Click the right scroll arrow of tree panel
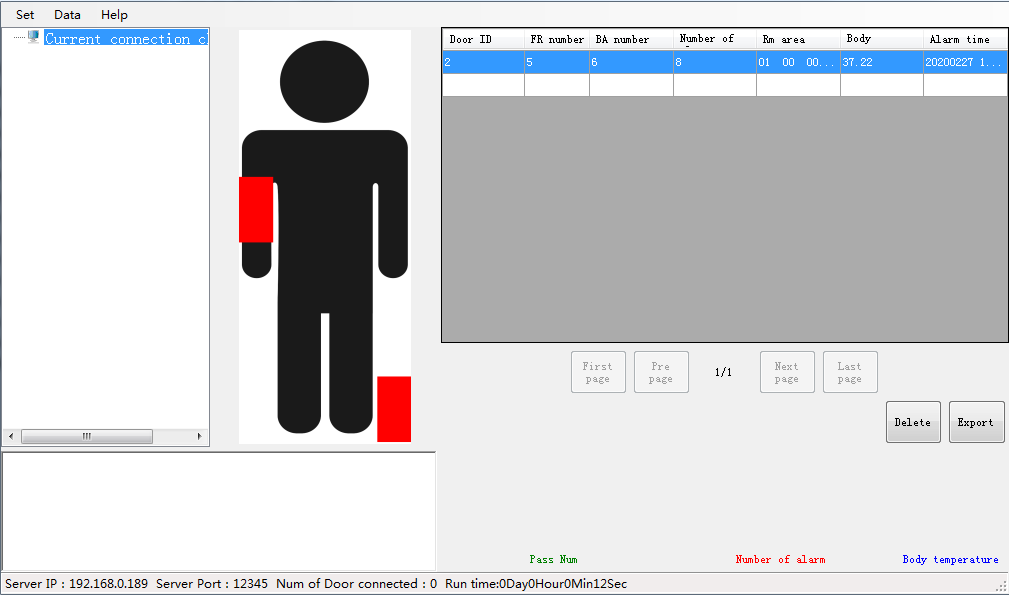 200,437
